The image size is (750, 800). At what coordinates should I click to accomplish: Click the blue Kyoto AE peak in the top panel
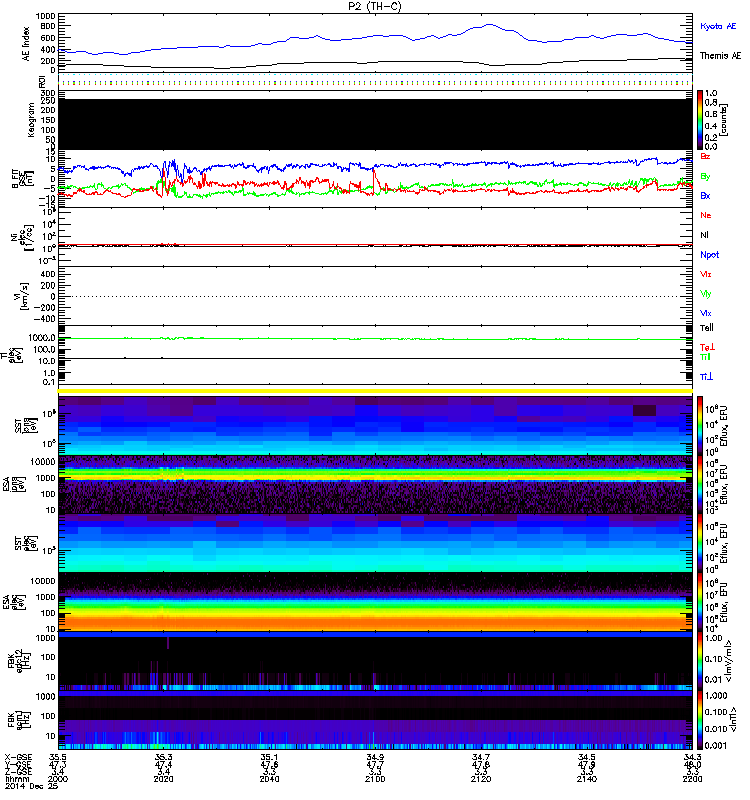coord(489,25)
